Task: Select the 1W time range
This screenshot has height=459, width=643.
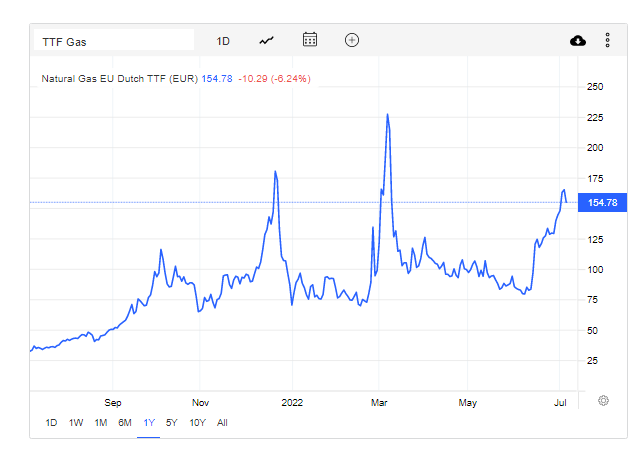Action: pyautogui.click(x=76, y=422)
